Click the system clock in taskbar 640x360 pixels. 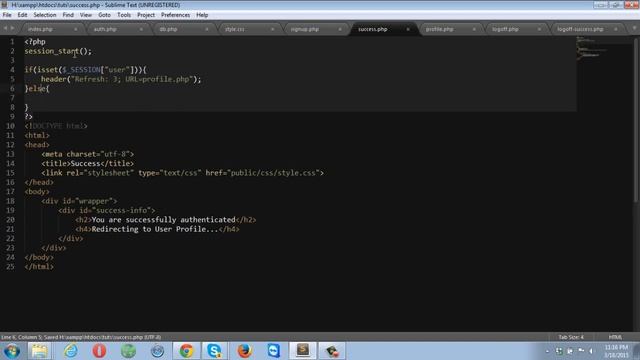click(x=616, y=351)
